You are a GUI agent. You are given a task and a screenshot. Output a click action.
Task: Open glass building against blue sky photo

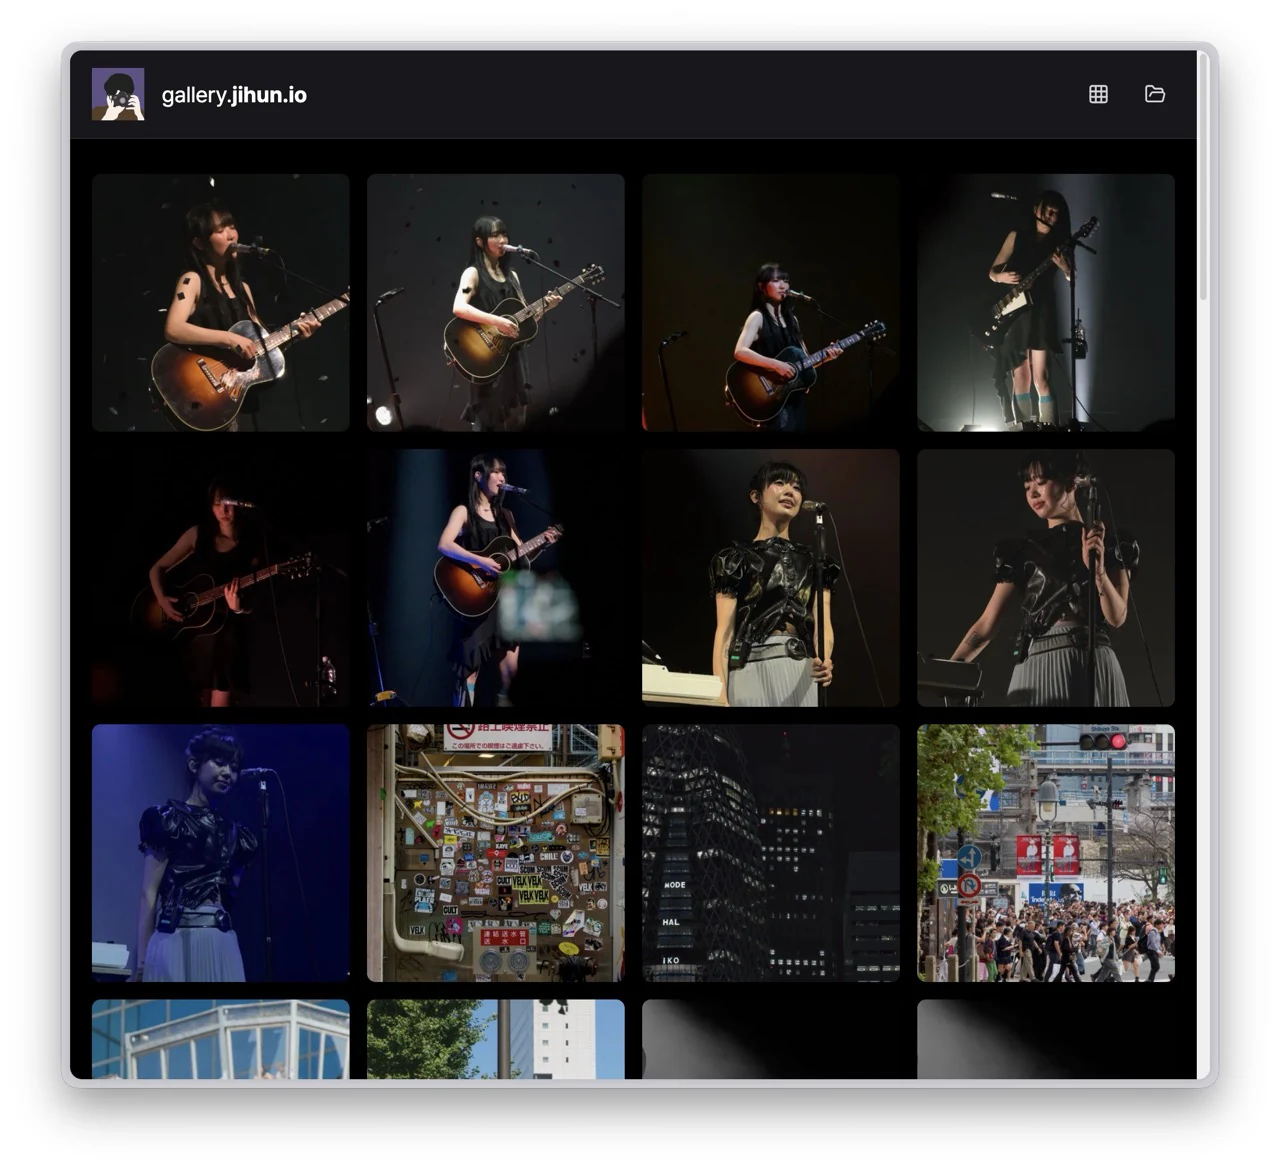(221, 1039)
